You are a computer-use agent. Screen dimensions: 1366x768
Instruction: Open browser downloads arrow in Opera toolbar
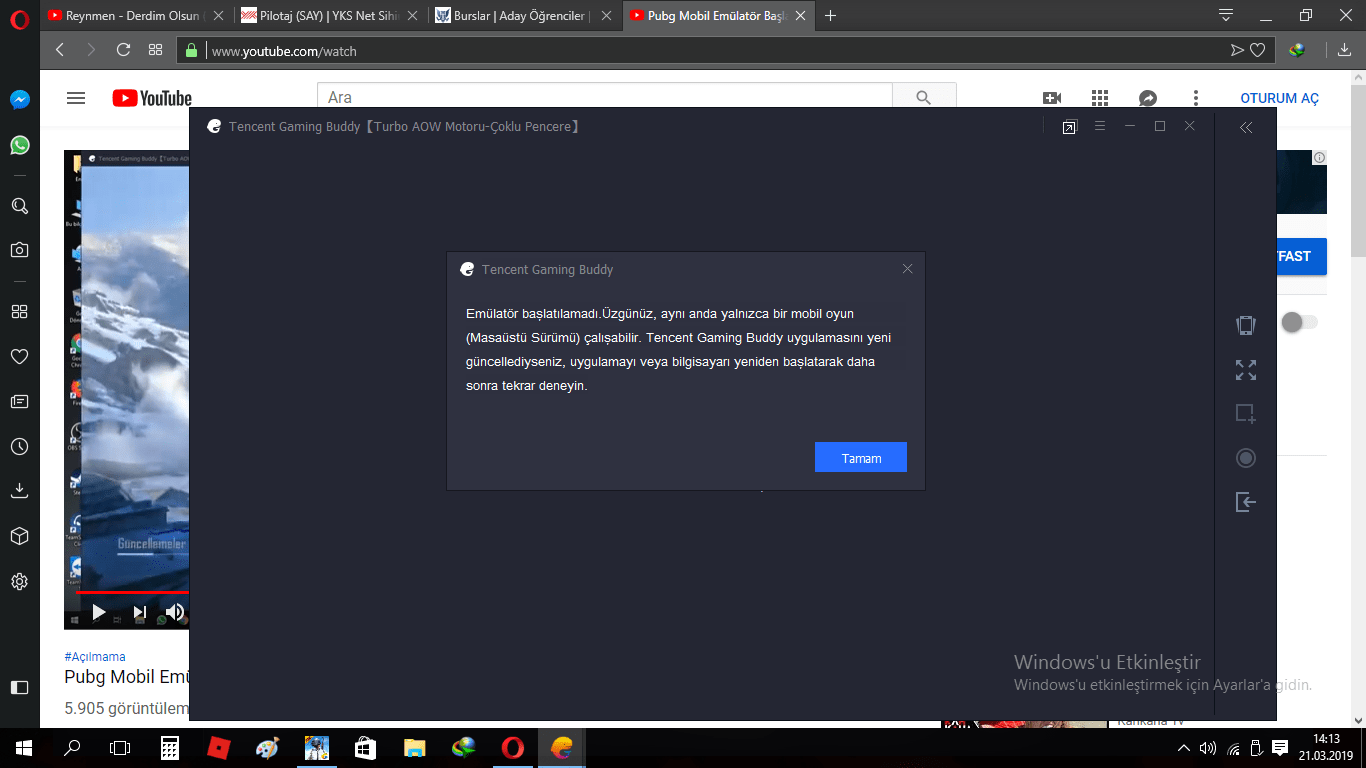1344,50
